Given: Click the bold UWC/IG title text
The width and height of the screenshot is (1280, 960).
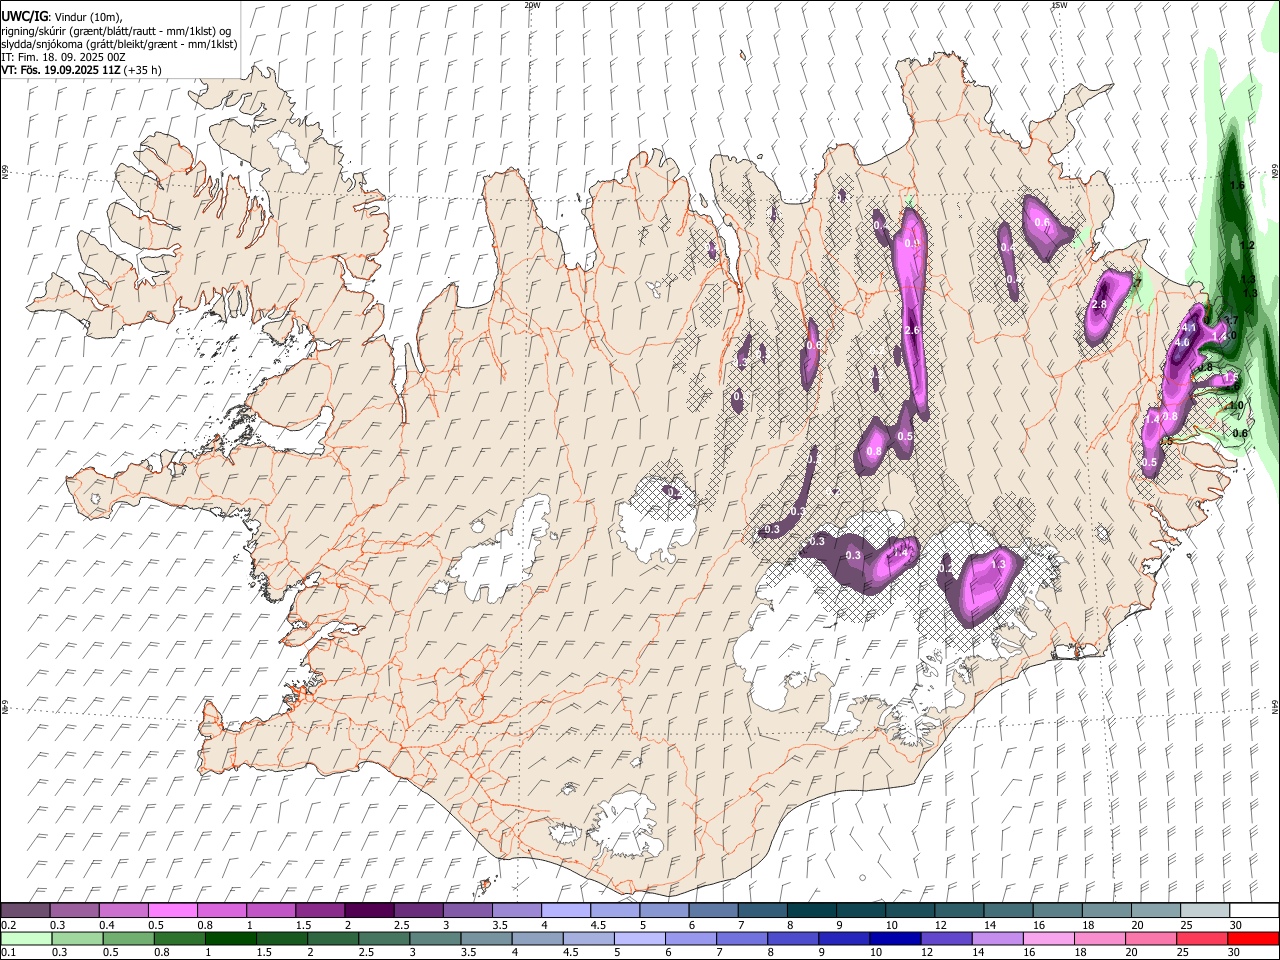Looking at the screenshot, I should tap(24, 16).
